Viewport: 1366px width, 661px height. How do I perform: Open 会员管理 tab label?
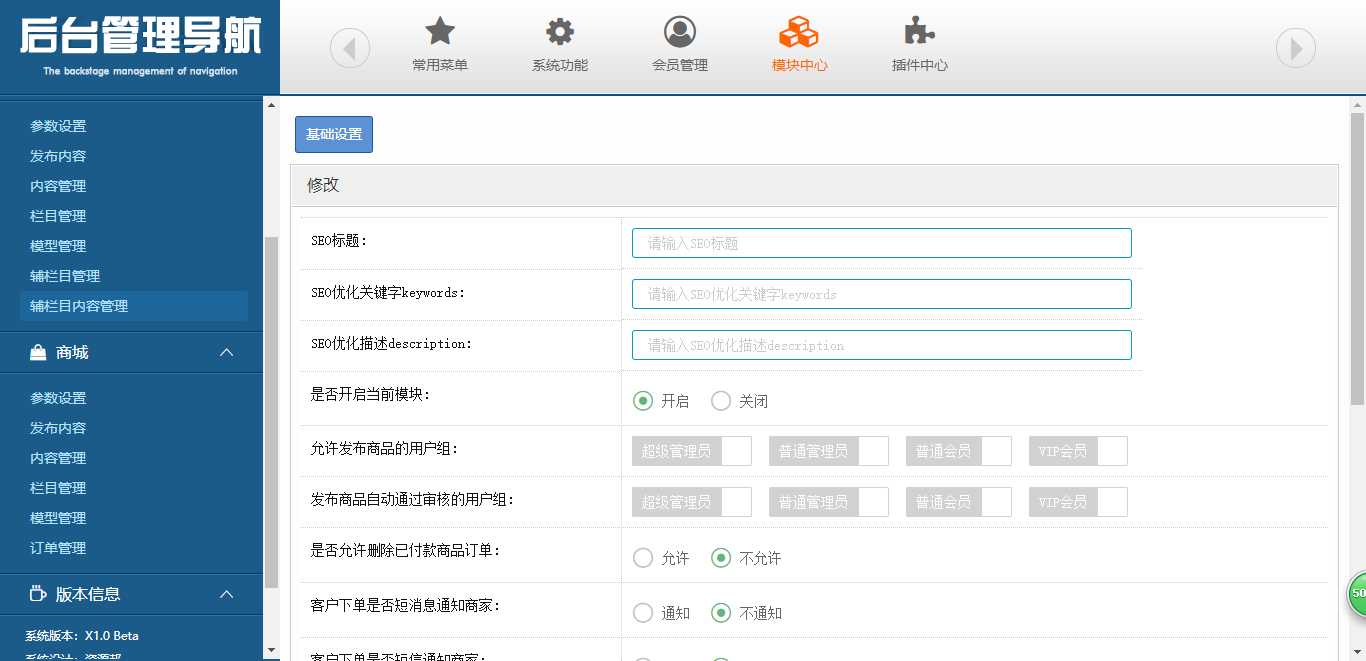point(680,65)
